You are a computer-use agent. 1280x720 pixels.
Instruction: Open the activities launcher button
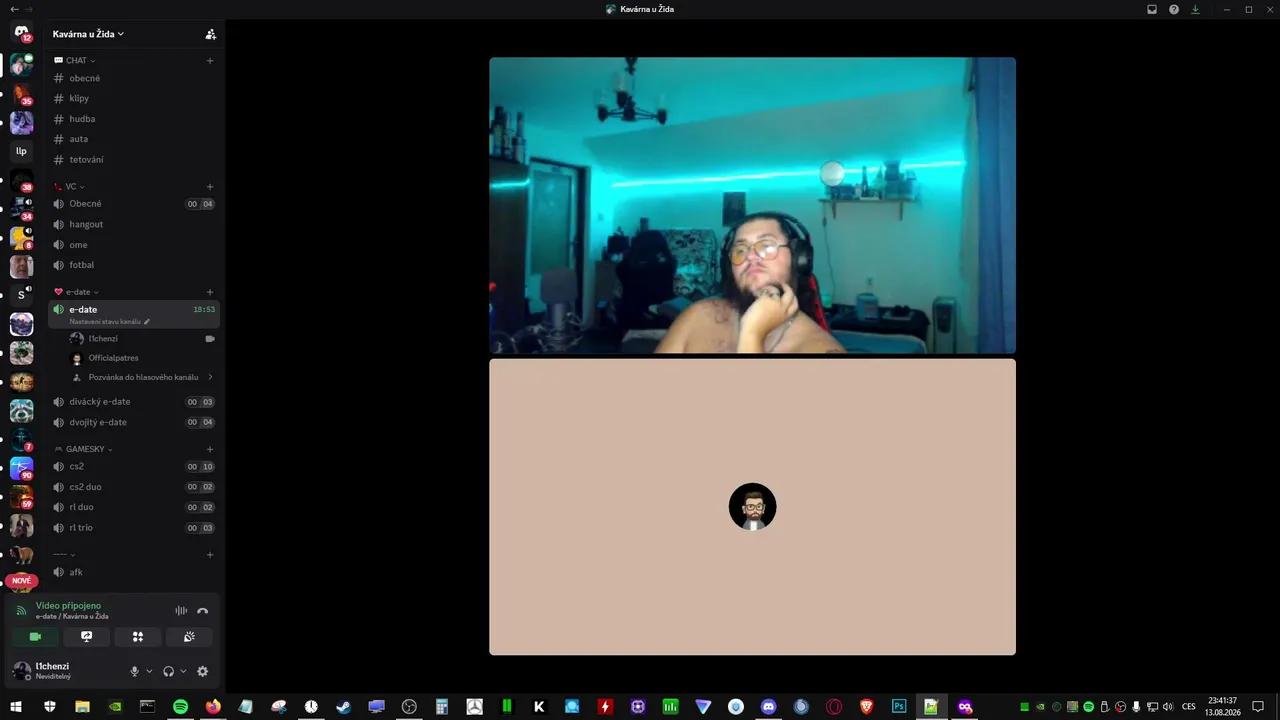tap(138, 637)
